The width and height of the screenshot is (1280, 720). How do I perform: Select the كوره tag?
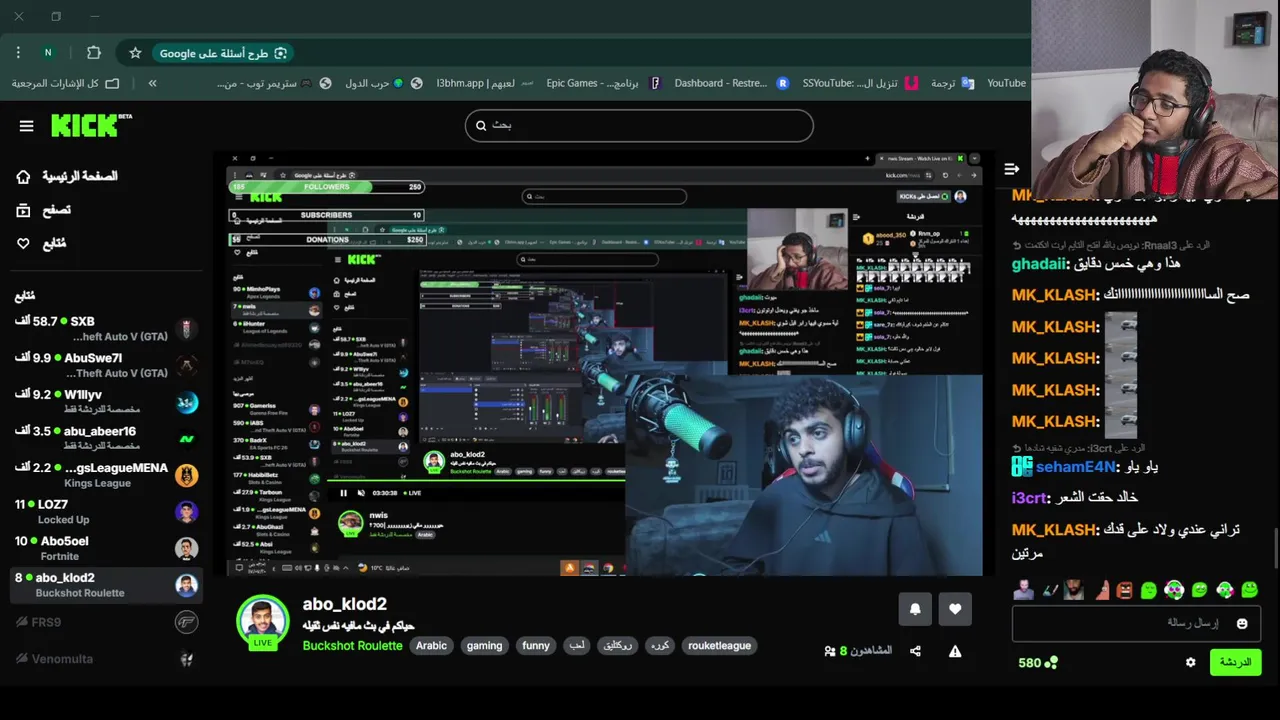tap(660, 646)
